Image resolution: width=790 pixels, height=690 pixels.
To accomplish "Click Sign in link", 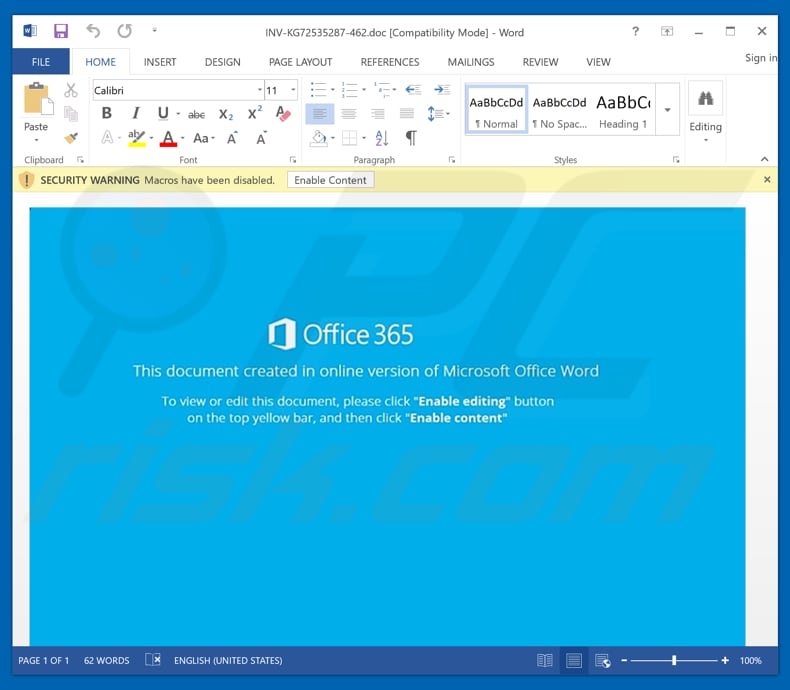I will [761, 58].
